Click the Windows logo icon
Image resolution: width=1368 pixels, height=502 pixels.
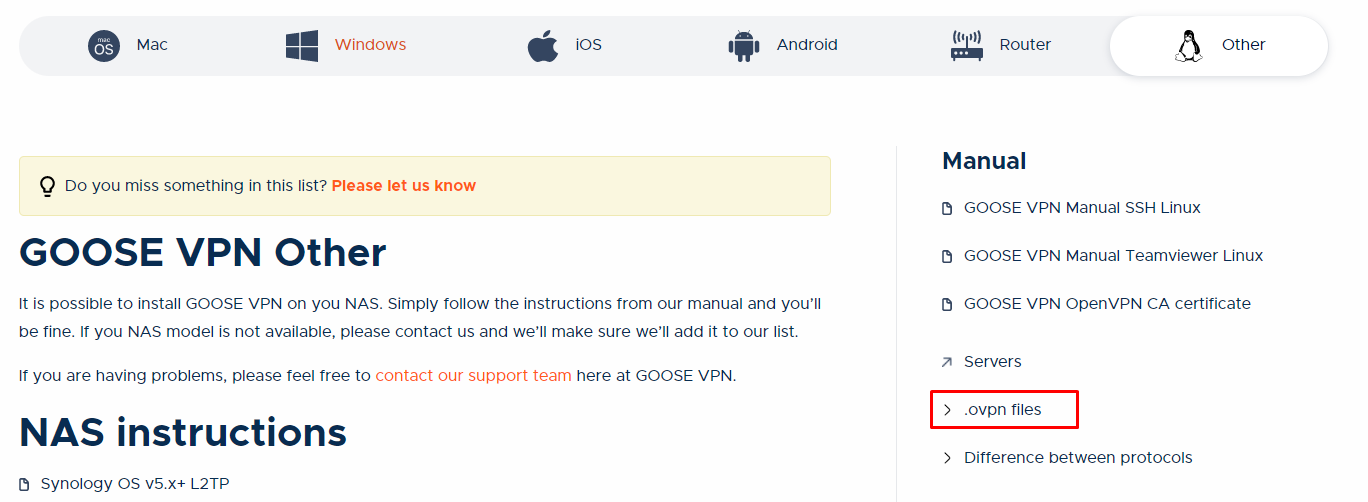click(302, 46)
